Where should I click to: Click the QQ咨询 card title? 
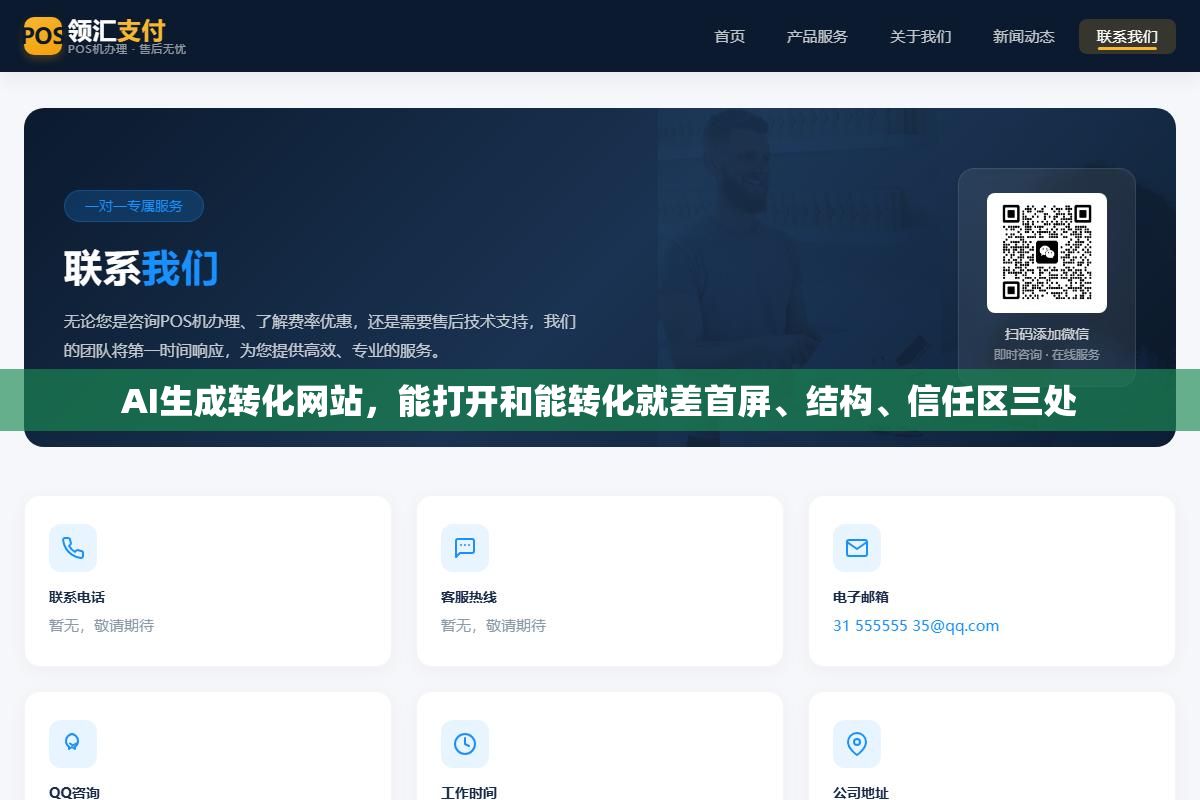(75, 792)
